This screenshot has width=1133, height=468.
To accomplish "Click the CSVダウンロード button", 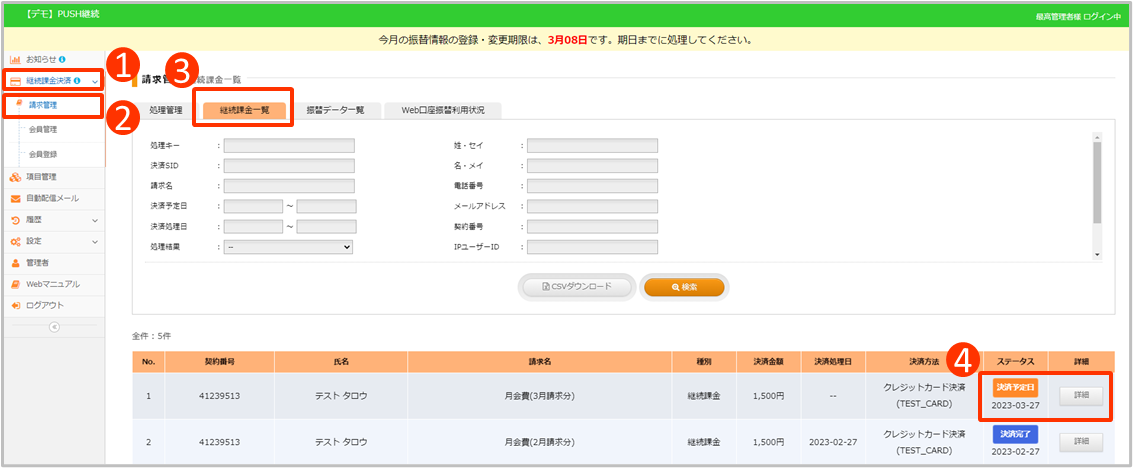I will [x=577, y=287].
